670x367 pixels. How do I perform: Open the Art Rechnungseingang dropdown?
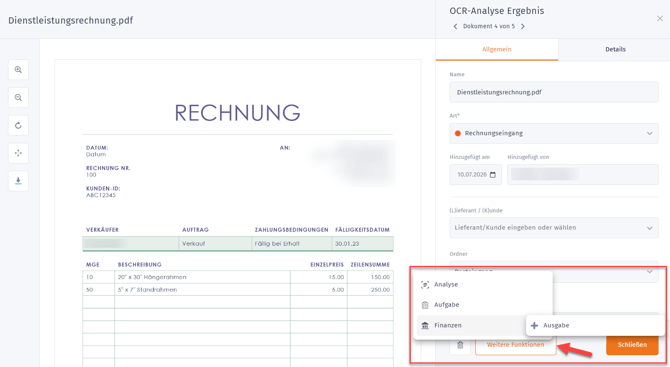[x=554, y=133]
